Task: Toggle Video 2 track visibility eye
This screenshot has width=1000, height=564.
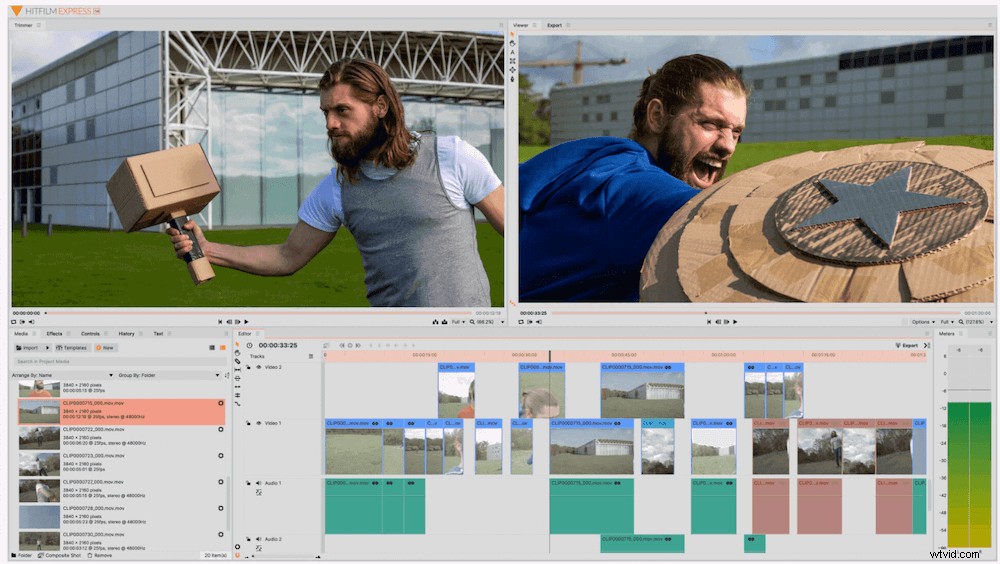Action: point(258,367)
